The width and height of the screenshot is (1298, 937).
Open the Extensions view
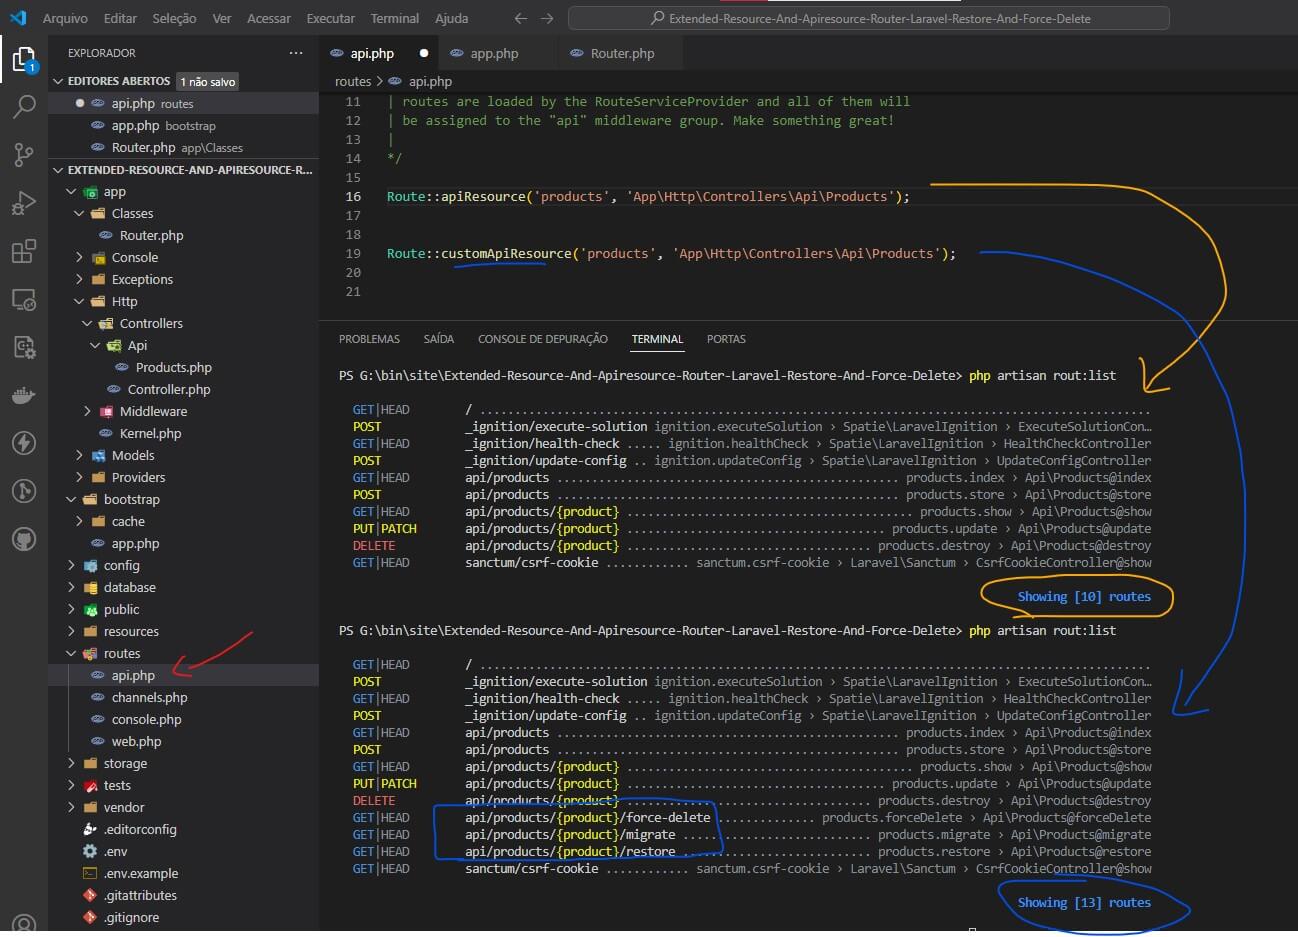click(24, 251)
